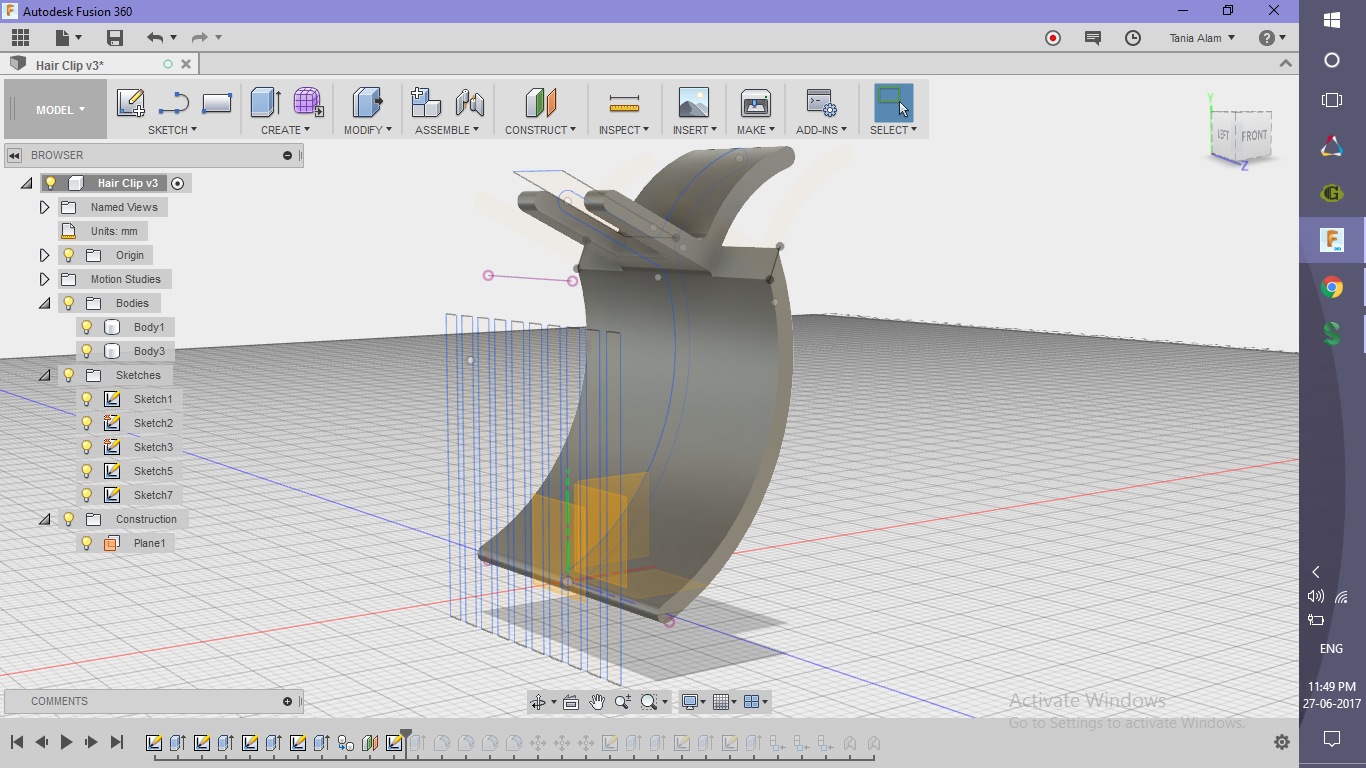Click the Look At icon
This screenshot has height=768, width=1366.
pyautogui.click(x=571, y=702)
